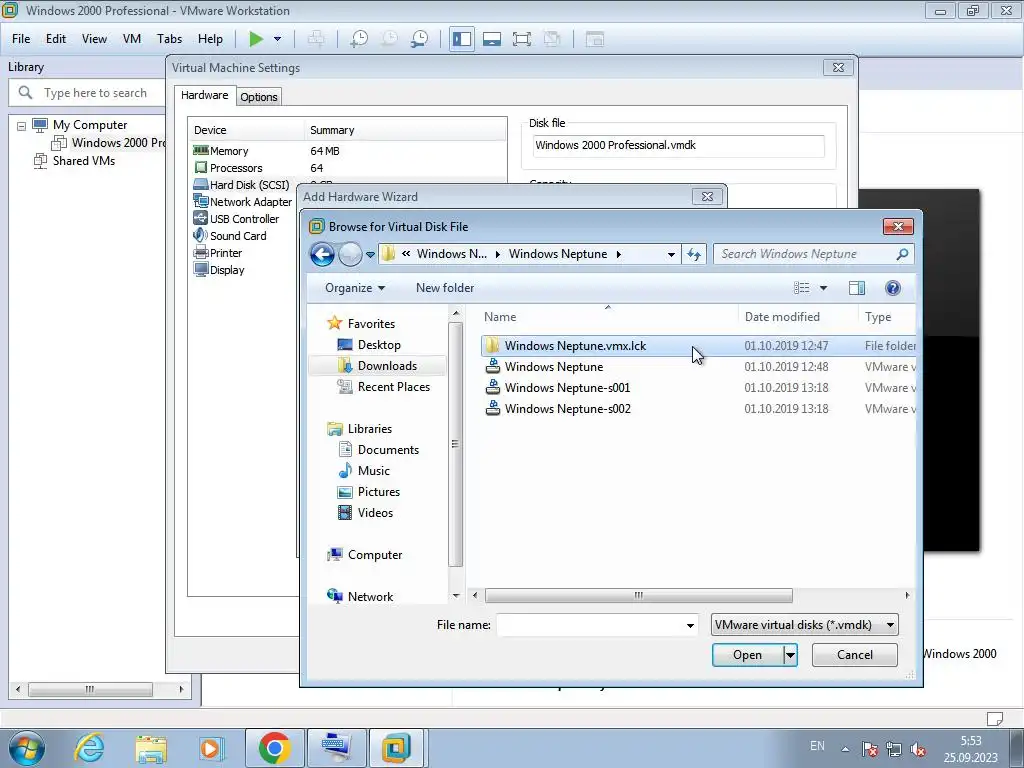Click the blue Help question mark icon
The width and height of the screenshot is (1024, 768).
tap(893, 288)
